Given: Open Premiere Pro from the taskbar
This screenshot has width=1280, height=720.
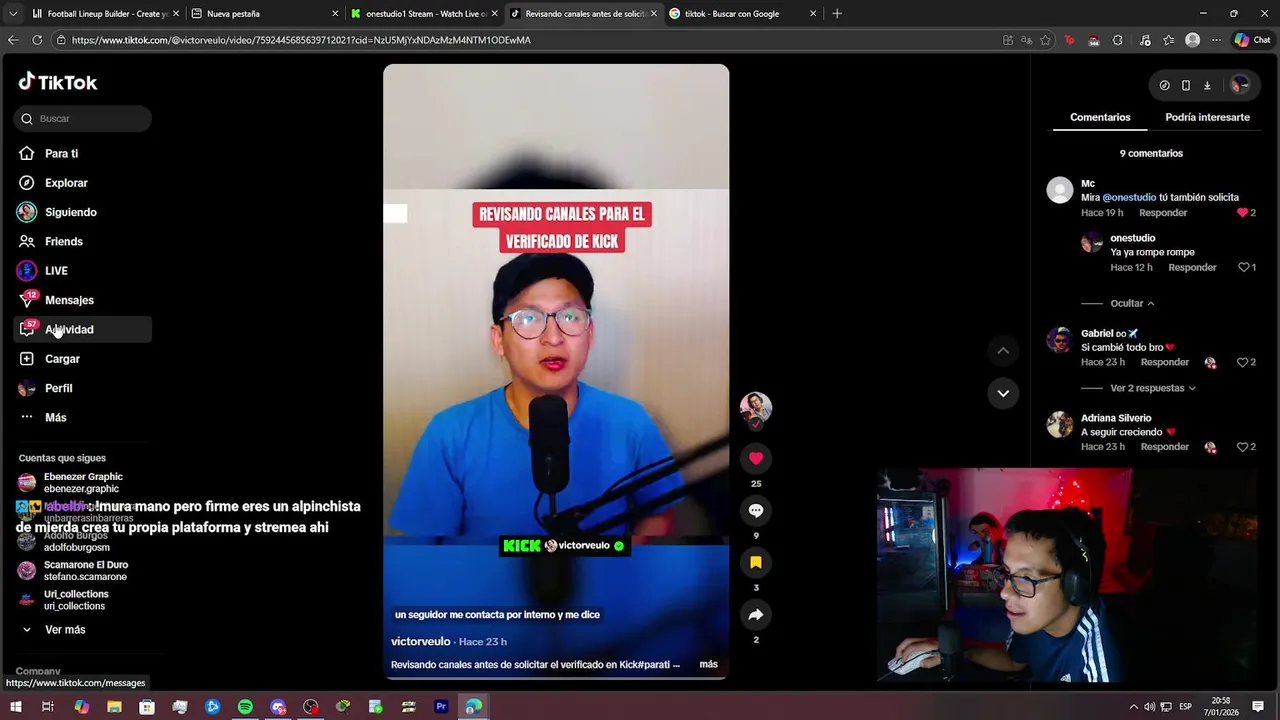Looking at the screenshot, I should (x=441, y=707).
